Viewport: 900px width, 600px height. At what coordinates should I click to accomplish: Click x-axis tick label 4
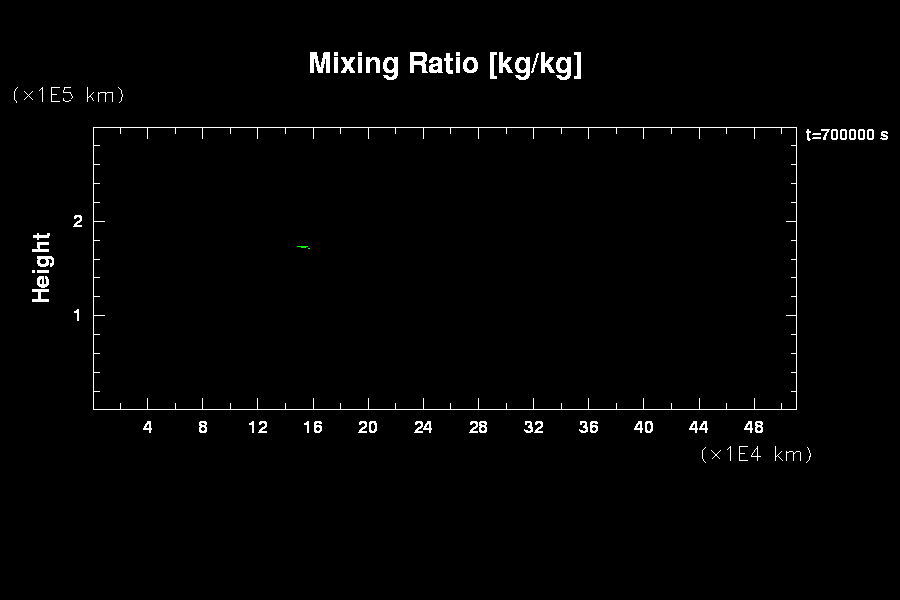pyautogui.click(x=148, y=427)
